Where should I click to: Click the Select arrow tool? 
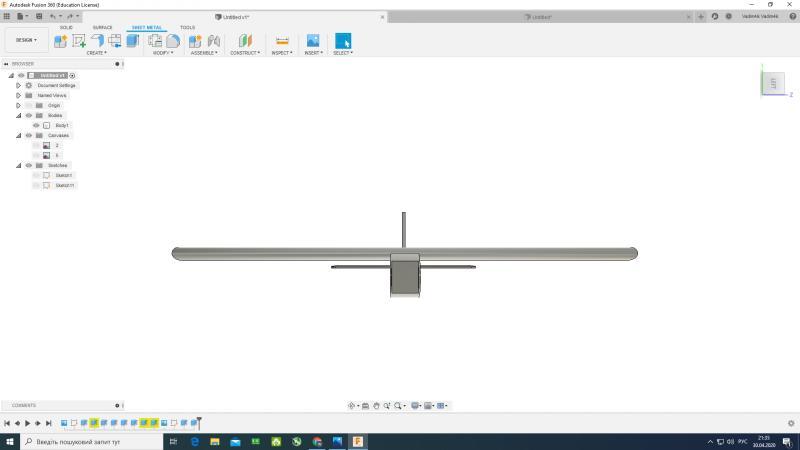pos(343,40)
